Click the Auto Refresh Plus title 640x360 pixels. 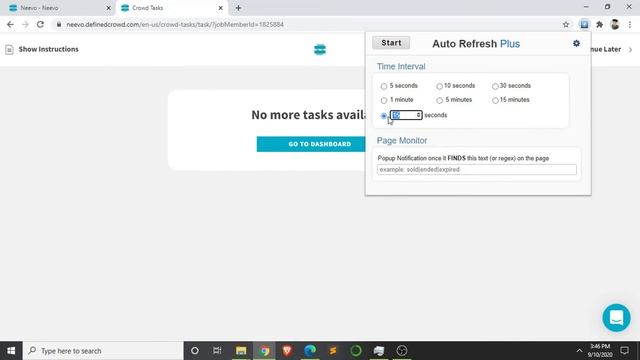pos(476,44)
